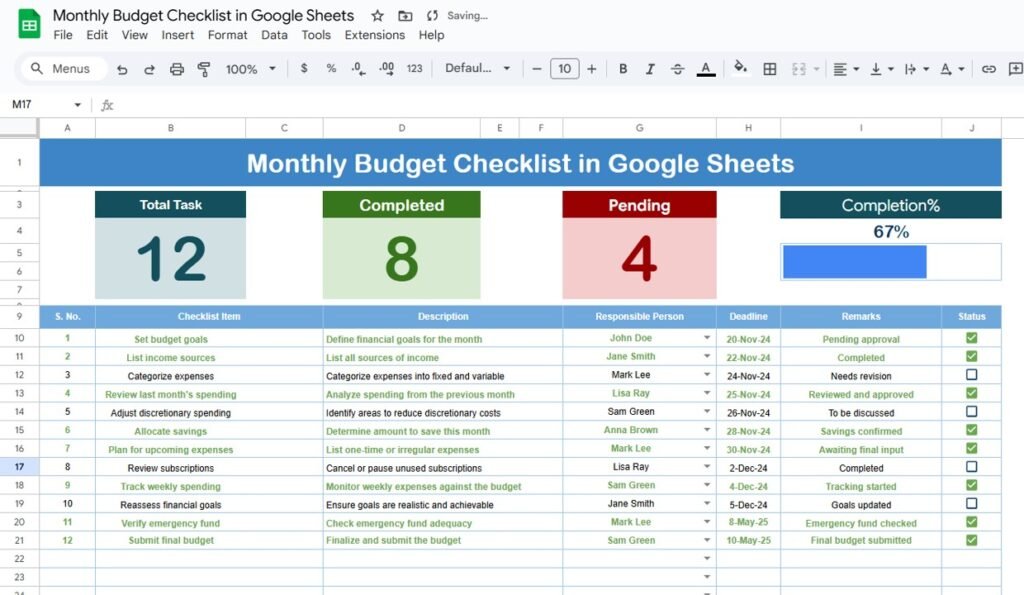Open the Extensions menu
Viewport: 1024px width, 595px height.
pyautogui.click(x=374, y=35)
